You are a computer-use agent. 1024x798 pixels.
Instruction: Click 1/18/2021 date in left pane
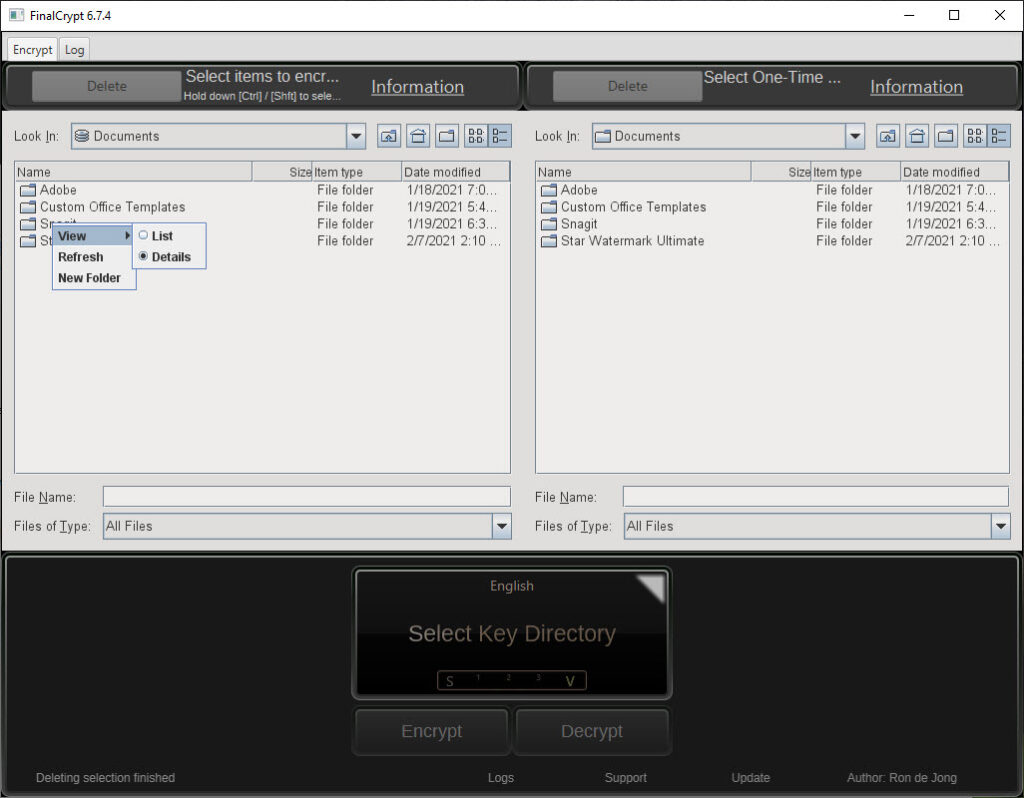click(452, 190)
